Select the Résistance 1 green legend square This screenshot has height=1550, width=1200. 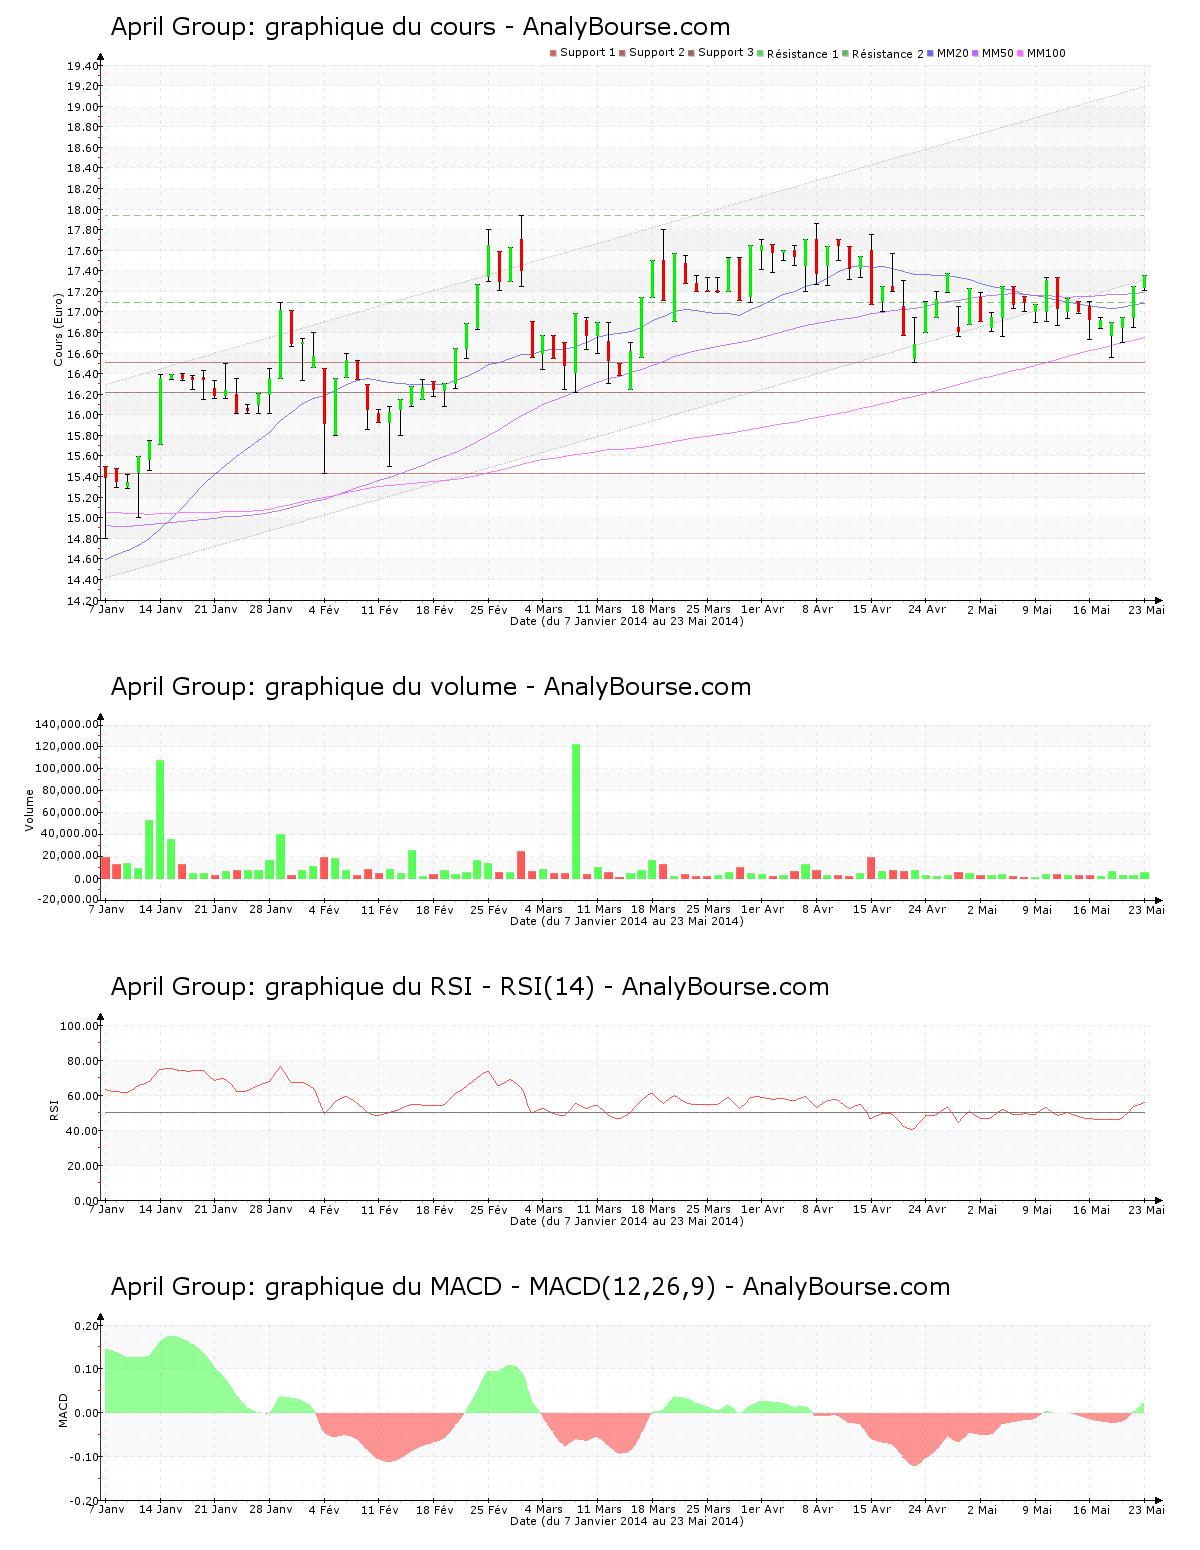coord(761,53)
